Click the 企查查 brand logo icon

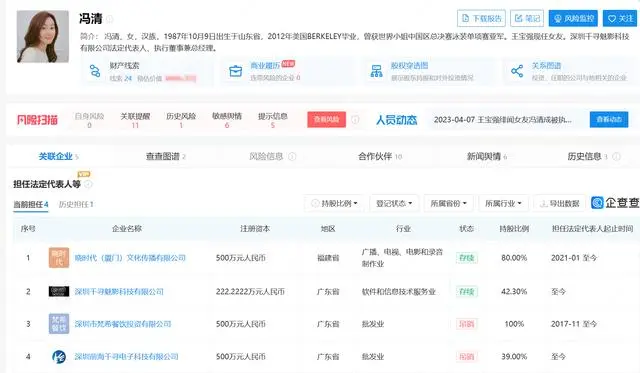click(597, 203)
